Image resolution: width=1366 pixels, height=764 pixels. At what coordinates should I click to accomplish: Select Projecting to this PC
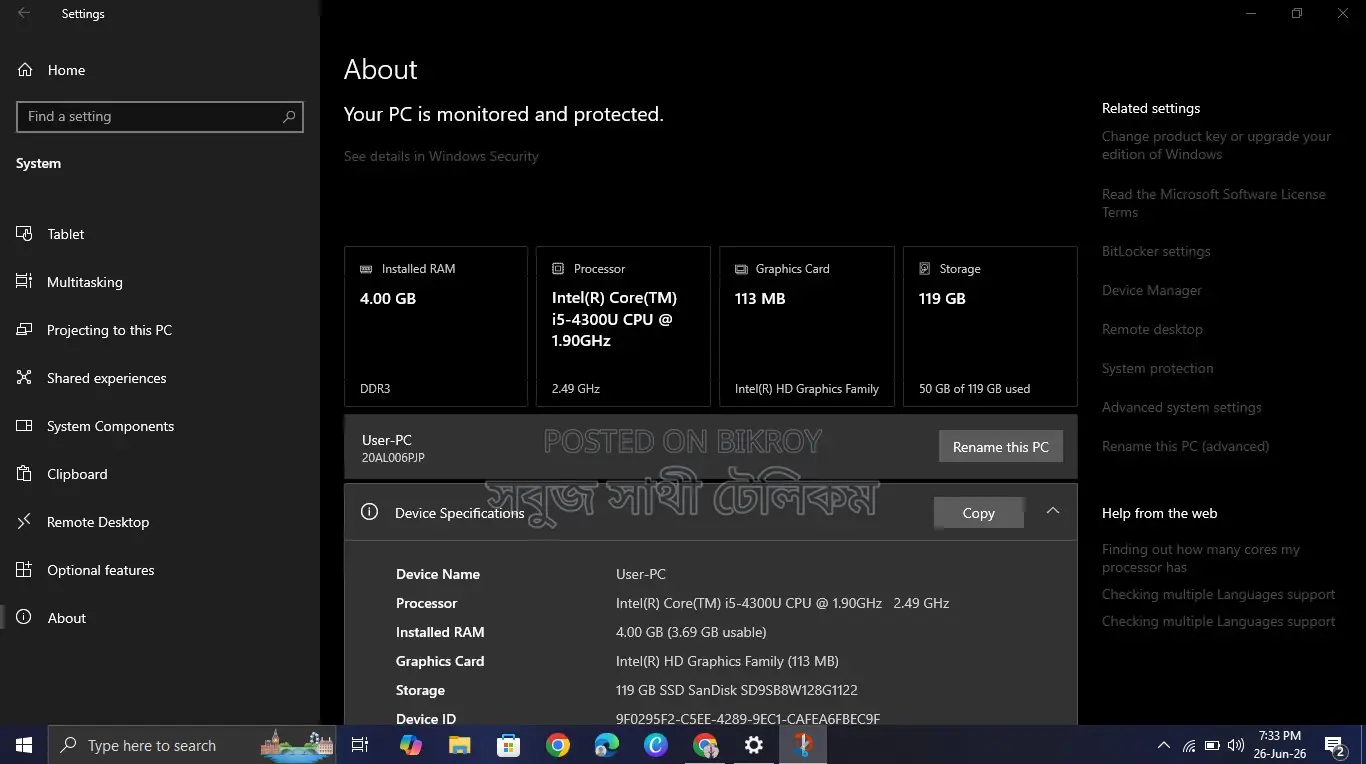point(160,330)
